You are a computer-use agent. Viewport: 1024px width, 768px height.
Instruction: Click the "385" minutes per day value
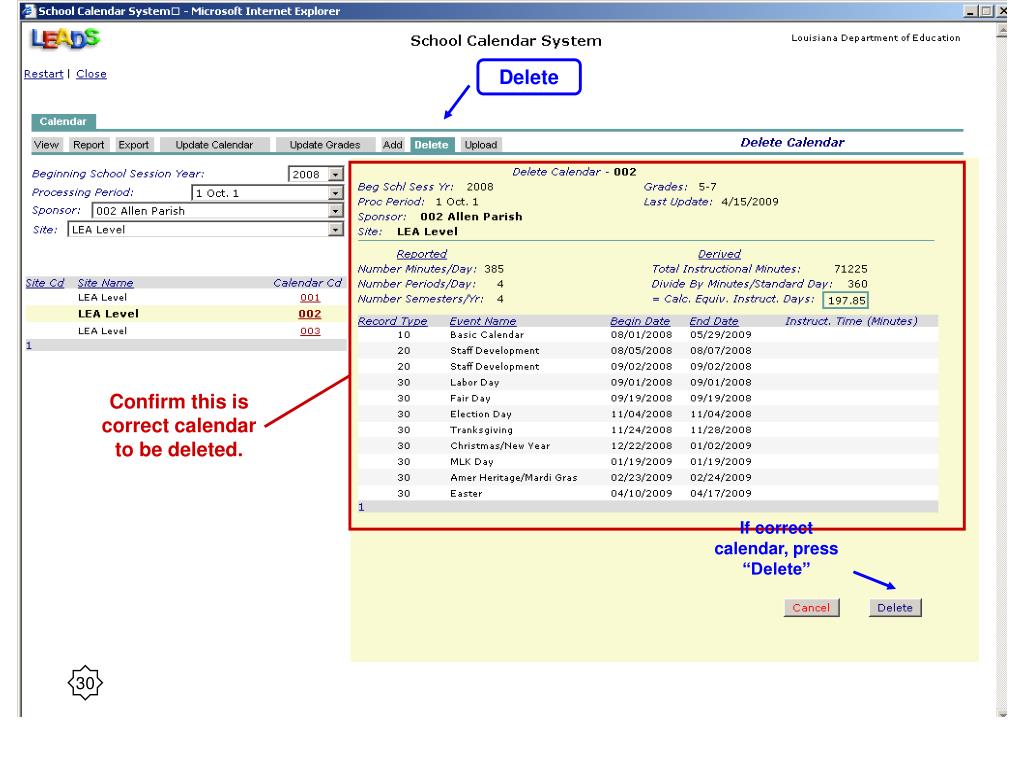pos(494,269)
